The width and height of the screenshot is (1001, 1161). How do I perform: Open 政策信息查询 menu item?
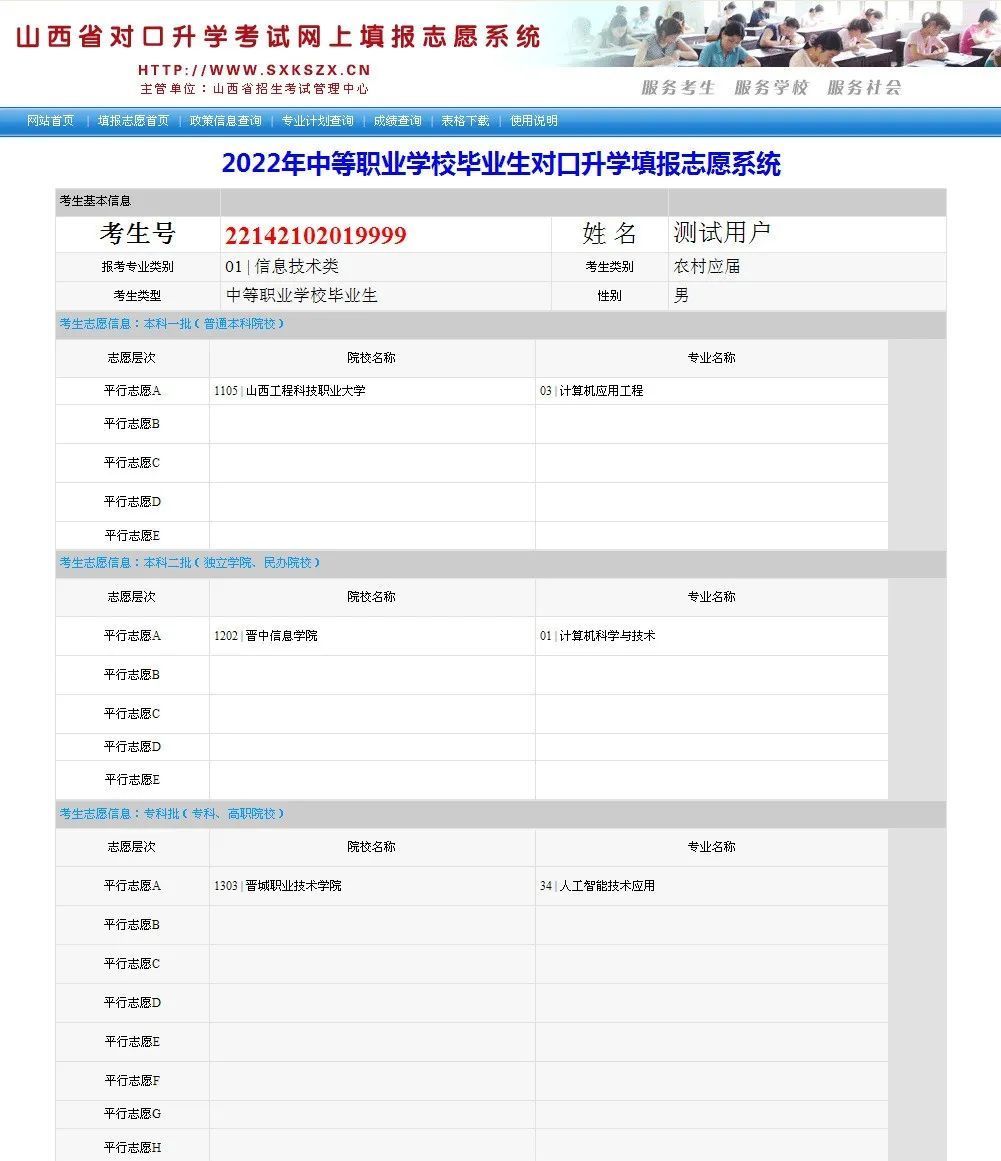coord(225,121)
